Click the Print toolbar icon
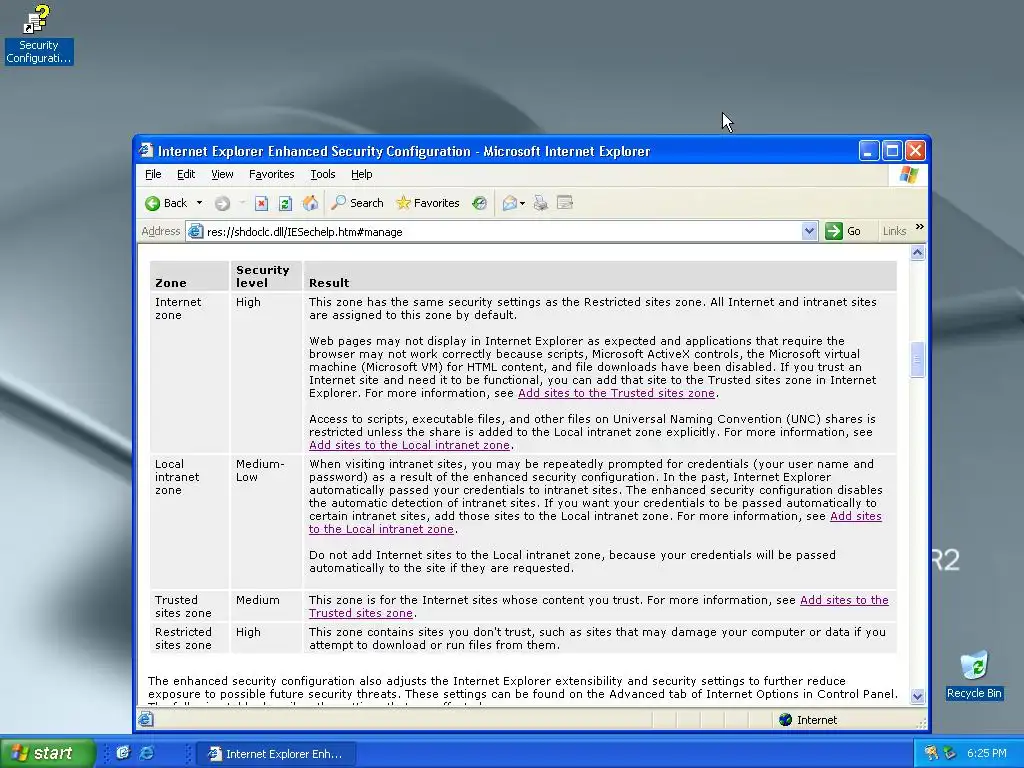 click(x=541, y=203)
